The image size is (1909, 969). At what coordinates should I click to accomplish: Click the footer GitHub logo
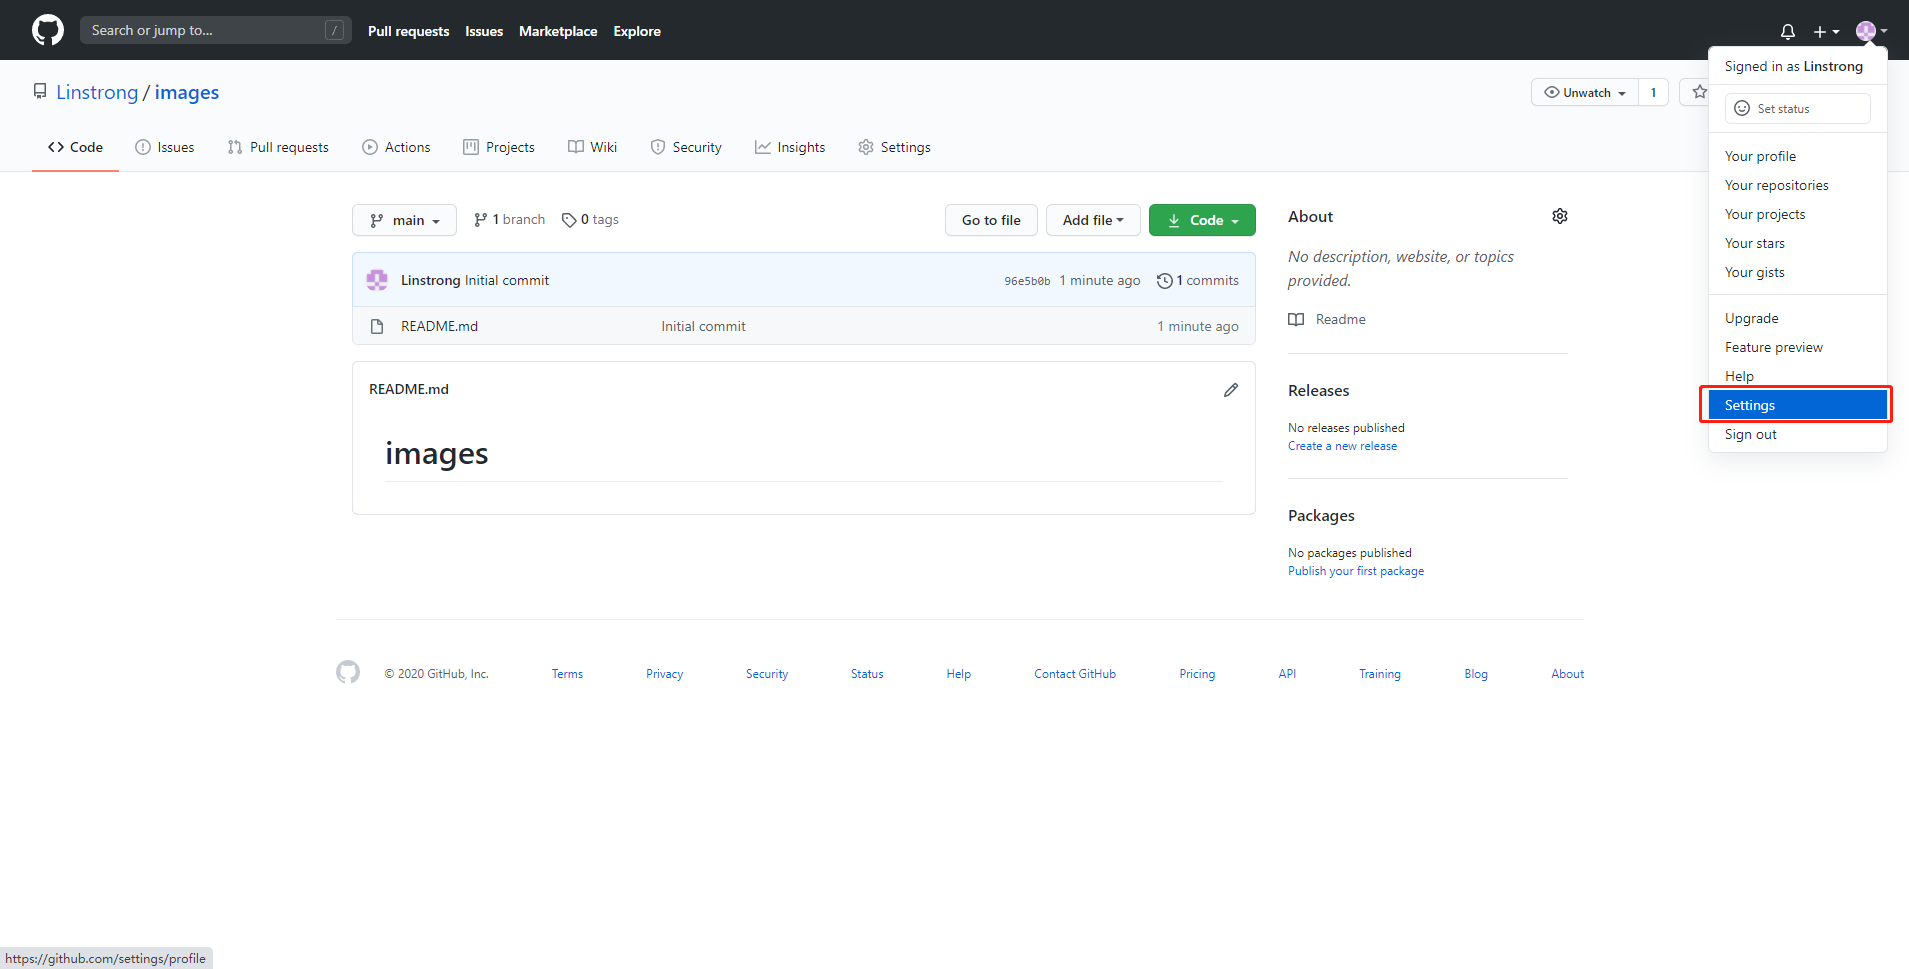(x=348, y=672)
